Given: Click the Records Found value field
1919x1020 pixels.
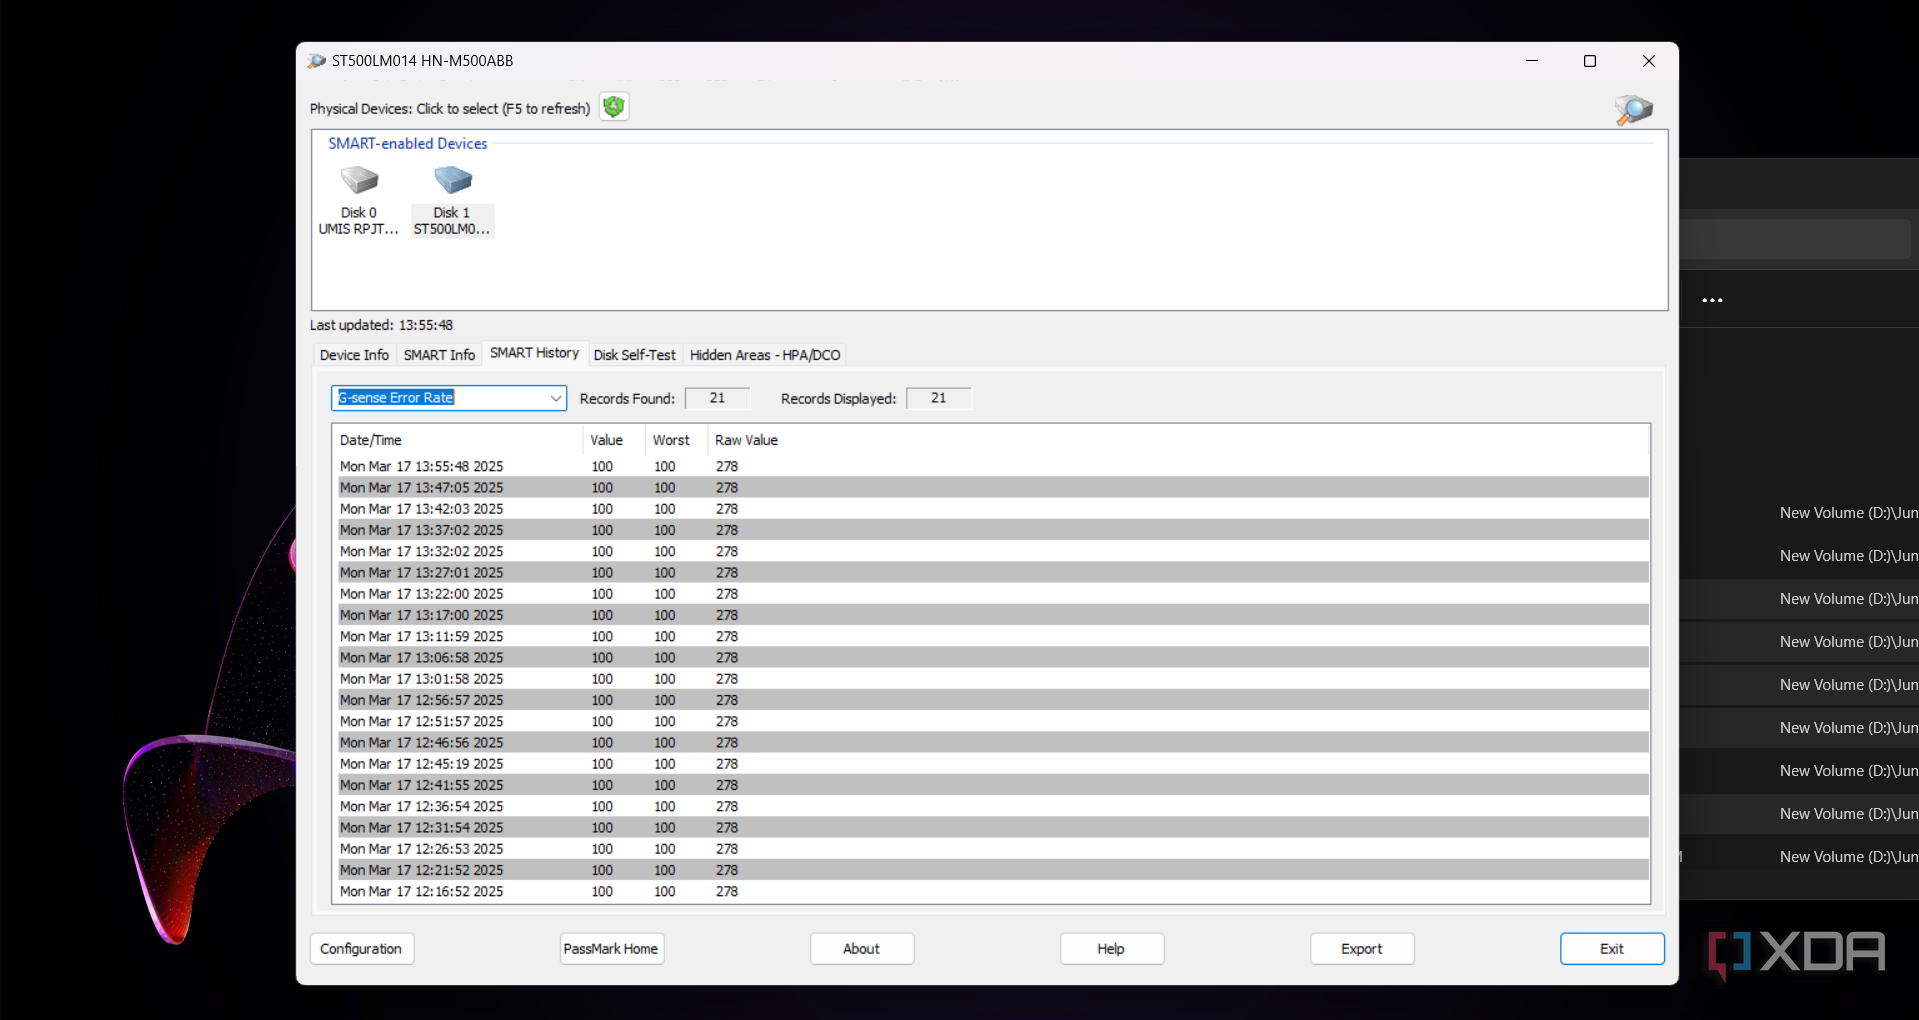Looking at the screenshot, I should coord(717,398).
